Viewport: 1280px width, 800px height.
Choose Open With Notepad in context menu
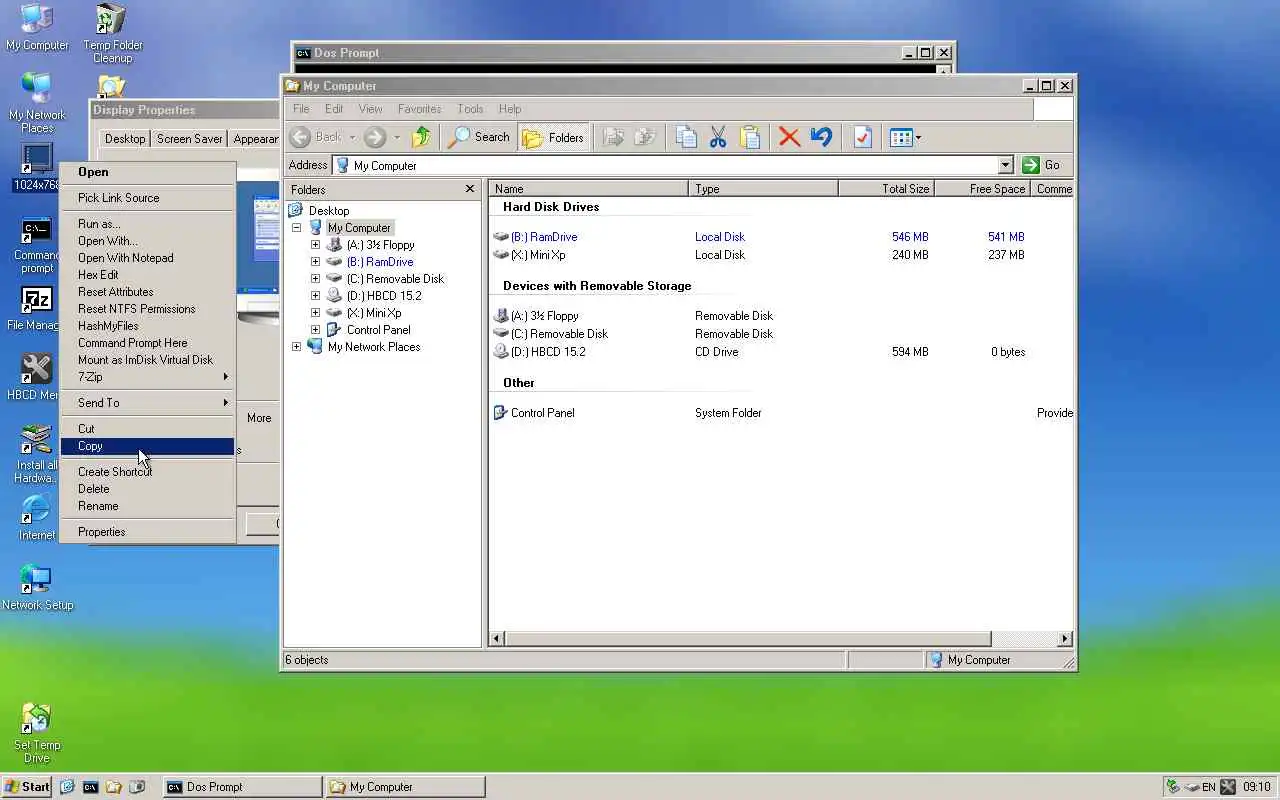pos(147,258)
